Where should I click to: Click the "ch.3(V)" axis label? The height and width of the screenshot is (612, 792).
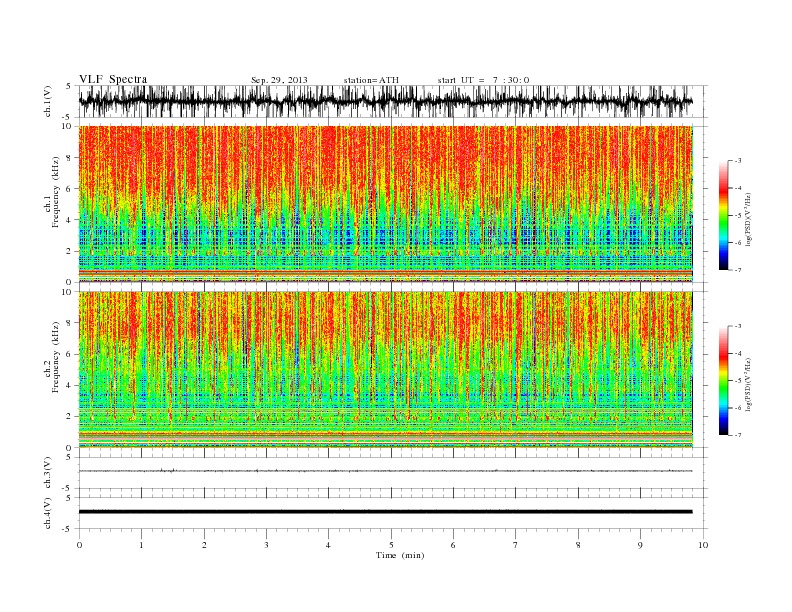(48, 473)
